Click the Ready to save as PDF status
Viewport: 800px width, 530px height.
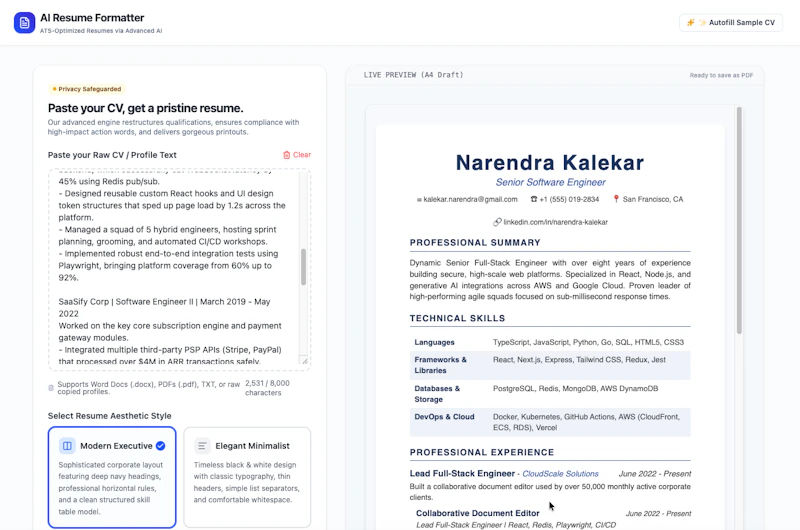(x=721, y=75)
